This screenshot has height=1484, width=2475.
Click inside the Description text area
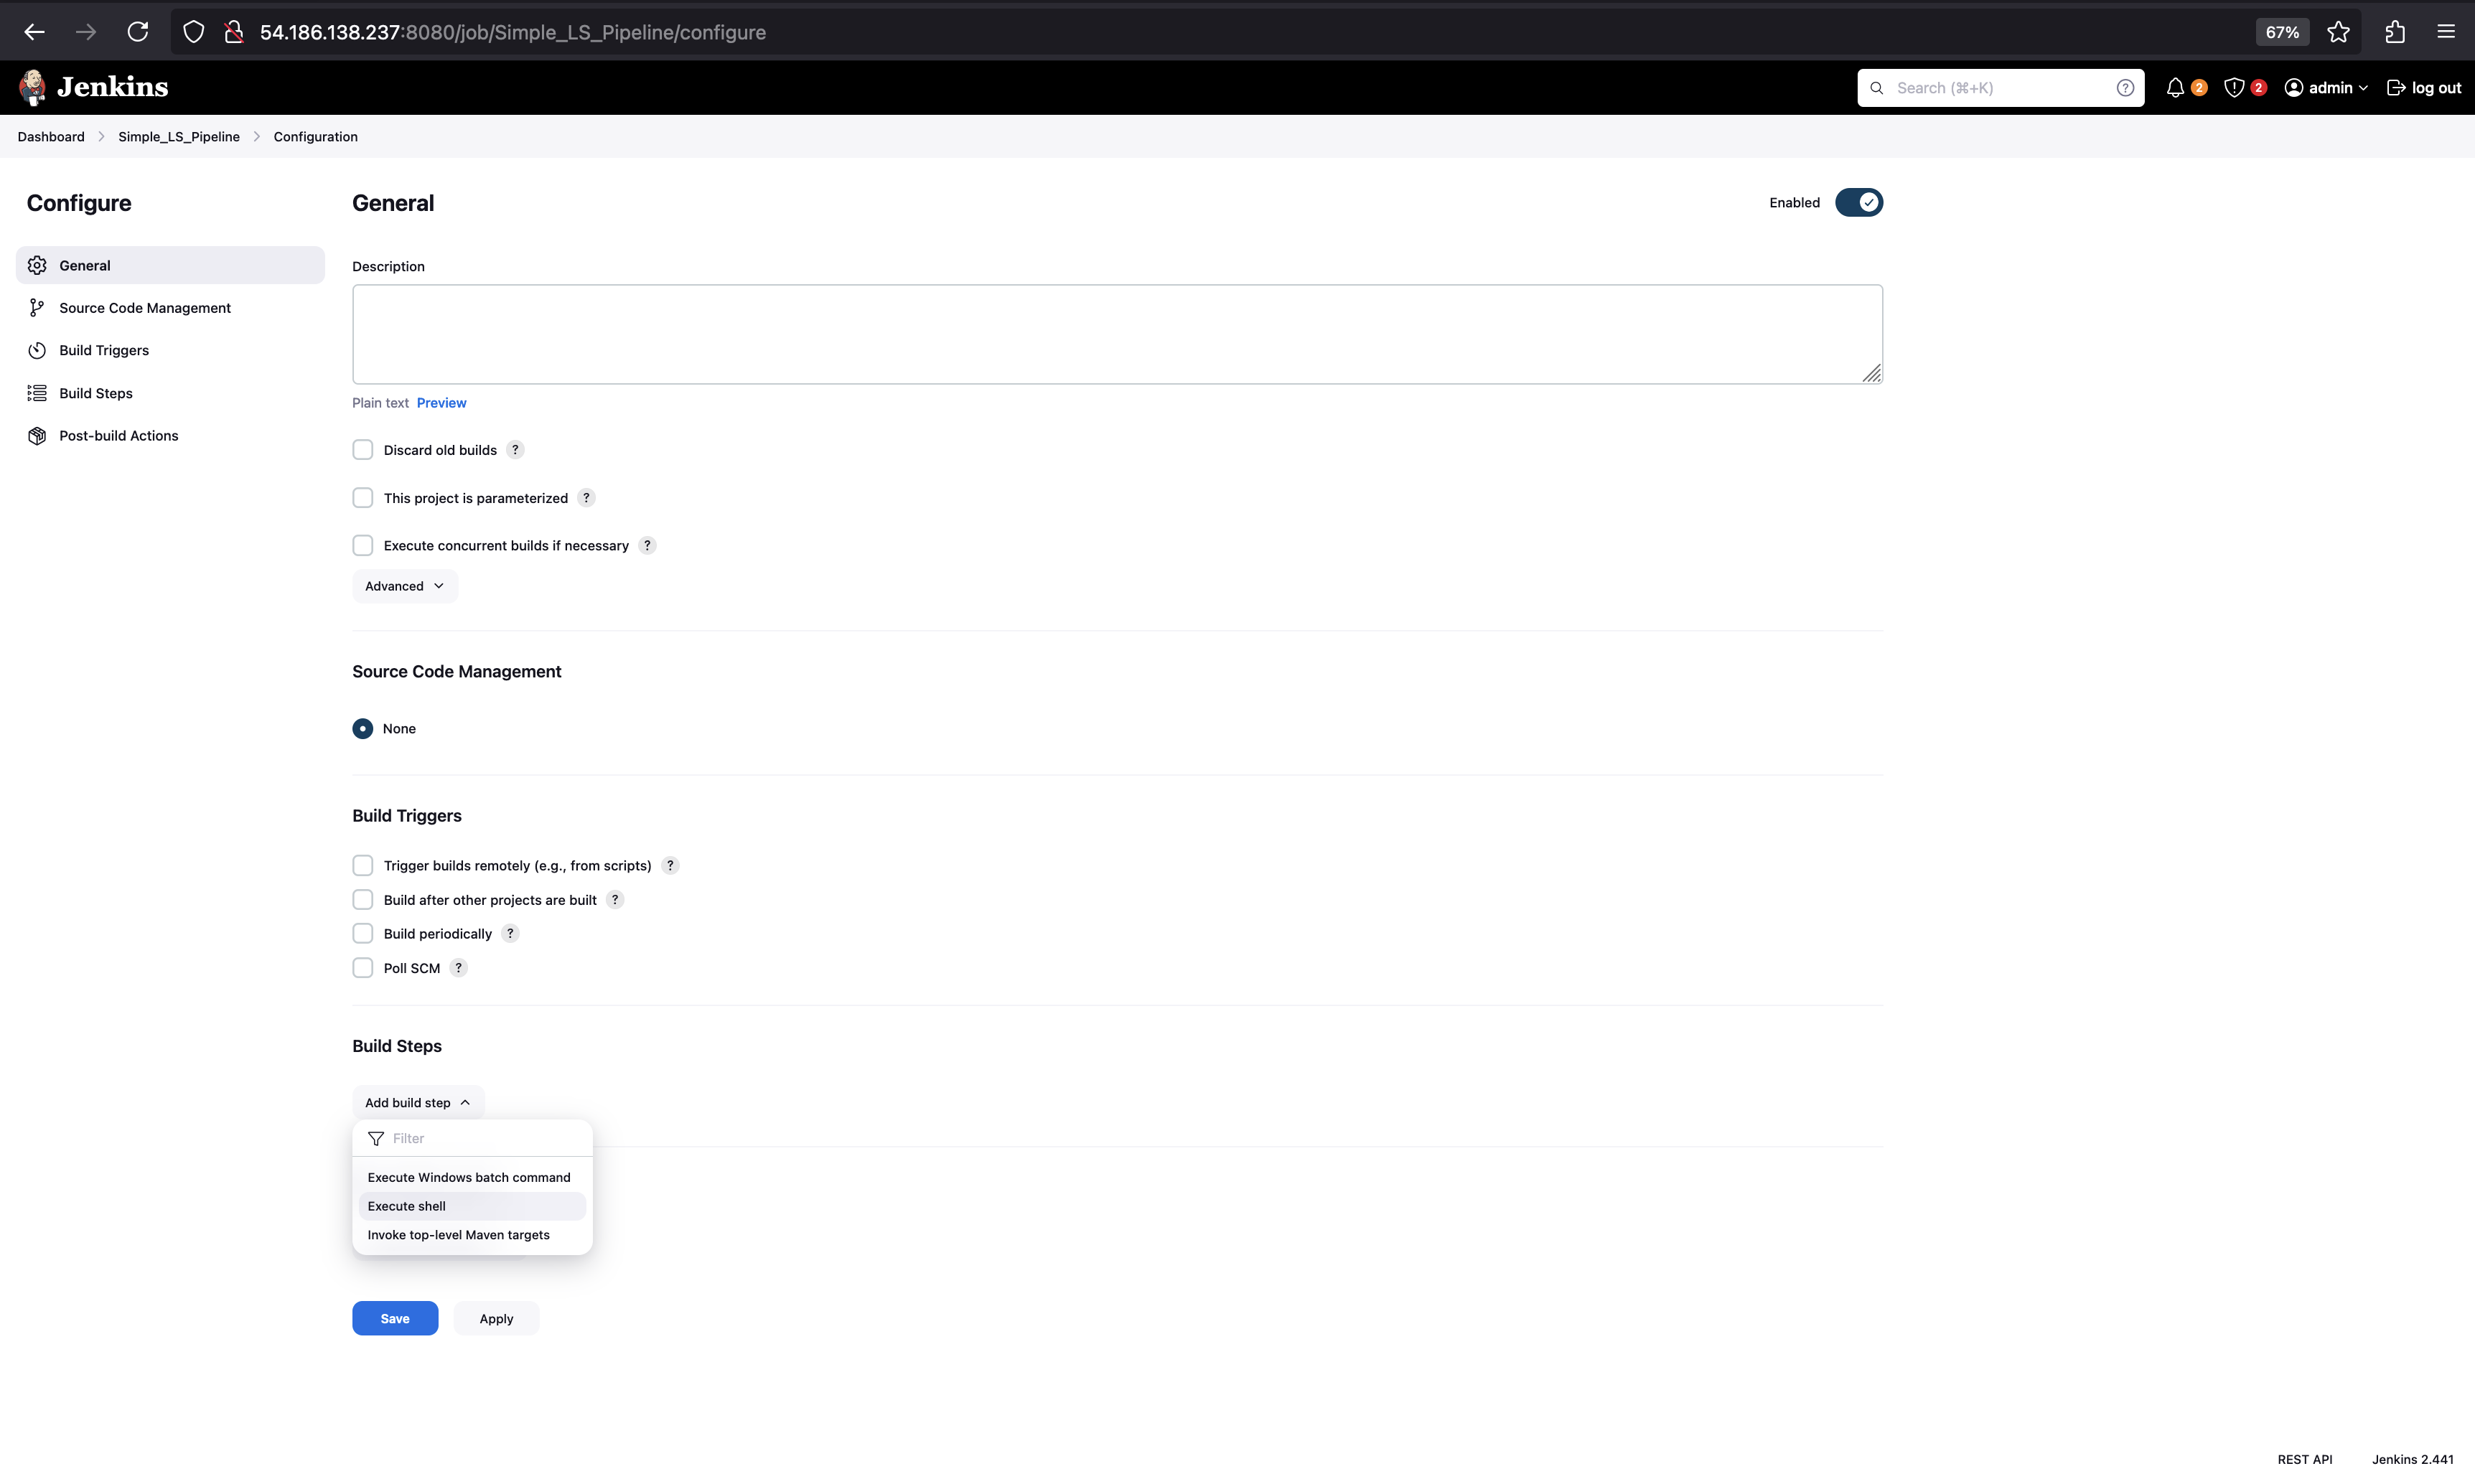click(1116, 334)
